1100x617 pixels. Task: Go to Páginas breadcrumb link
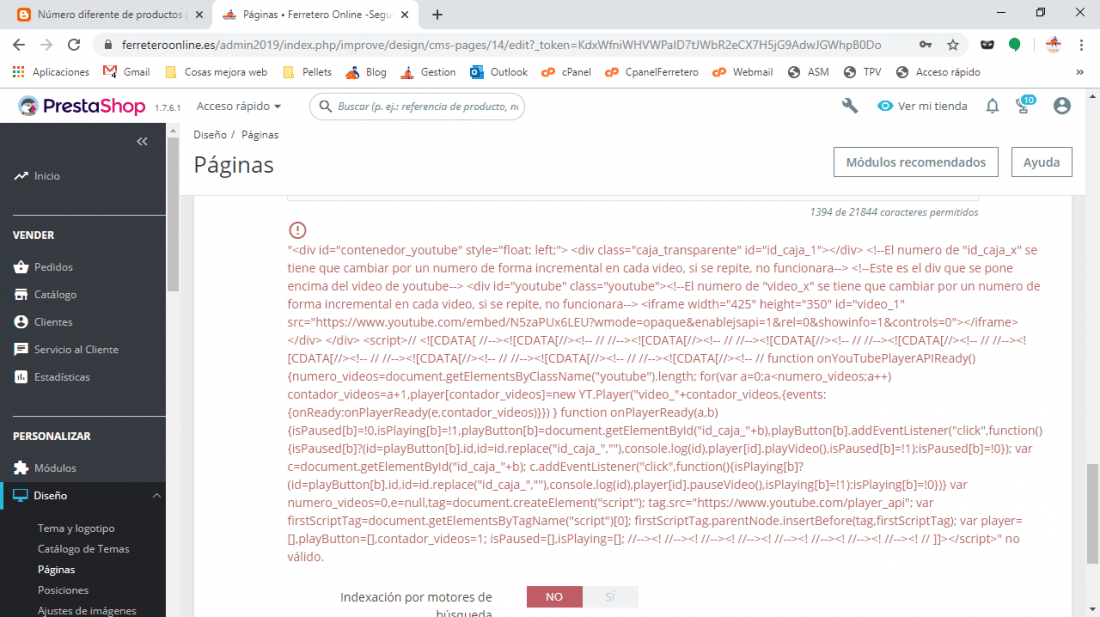tap(260, 135)
